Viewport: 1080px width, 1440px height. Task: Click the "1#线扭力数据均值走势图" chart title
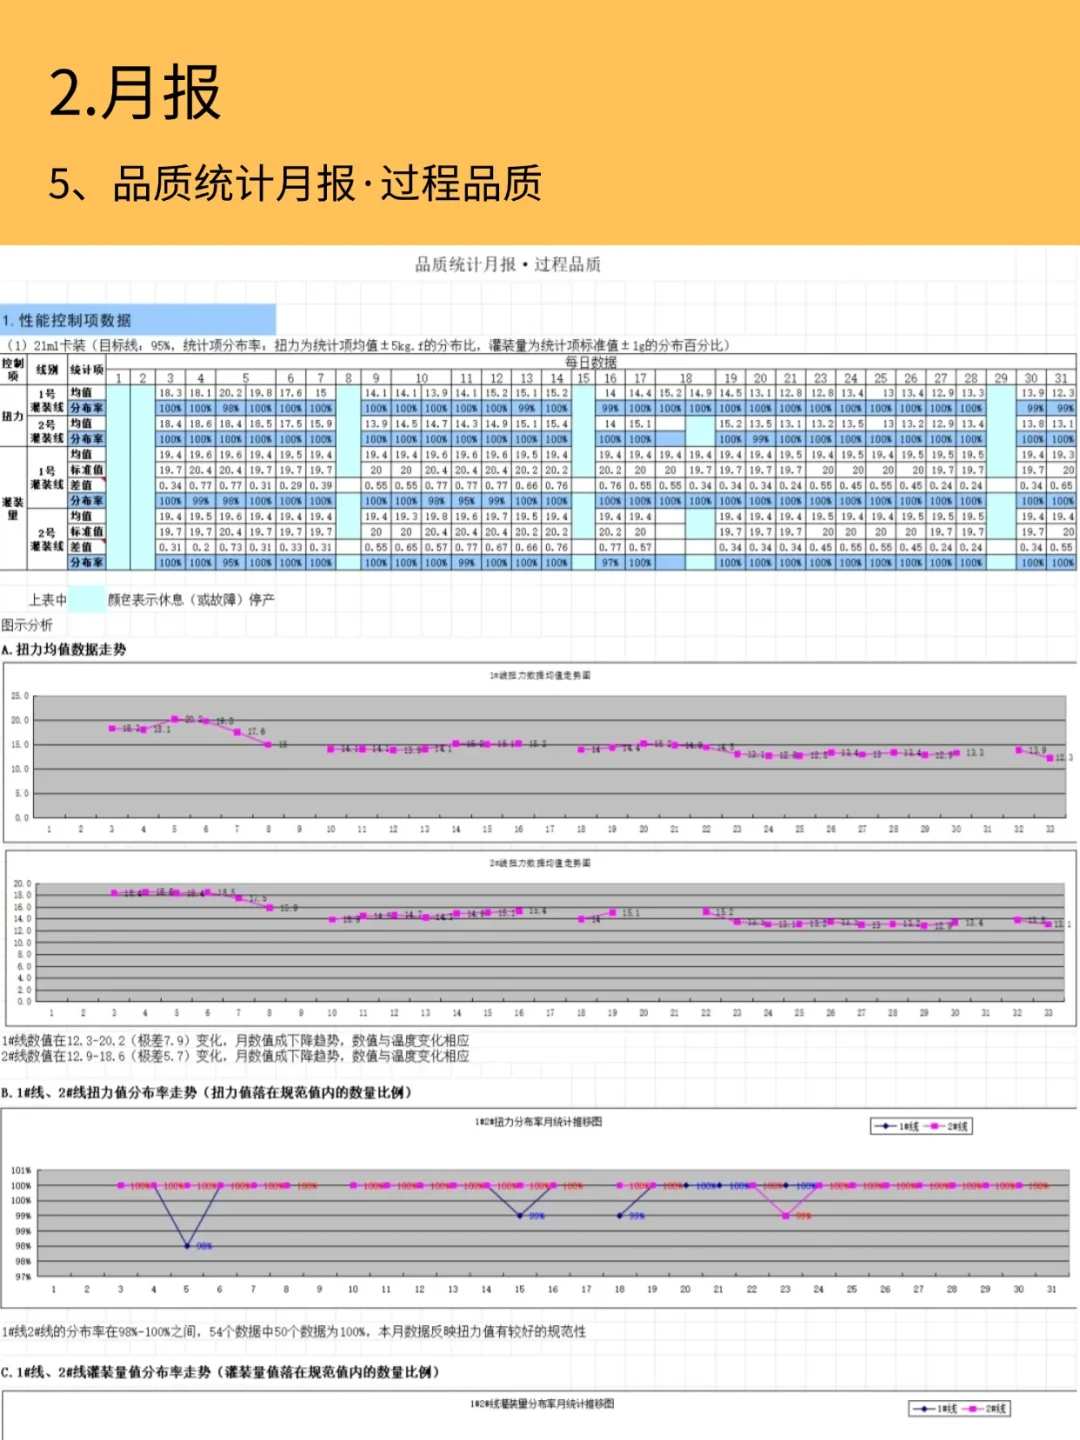coord(540,676)
